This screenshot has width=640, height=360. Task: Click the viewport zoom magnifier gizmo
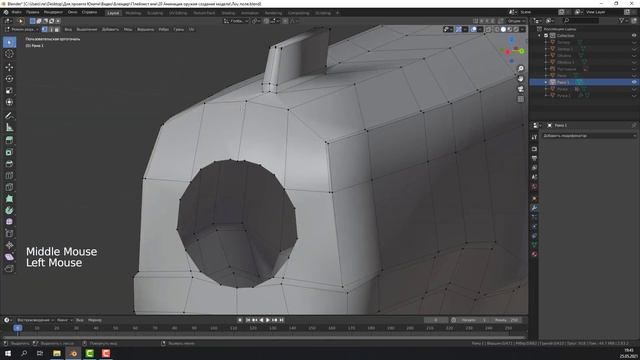click(521, 69)
